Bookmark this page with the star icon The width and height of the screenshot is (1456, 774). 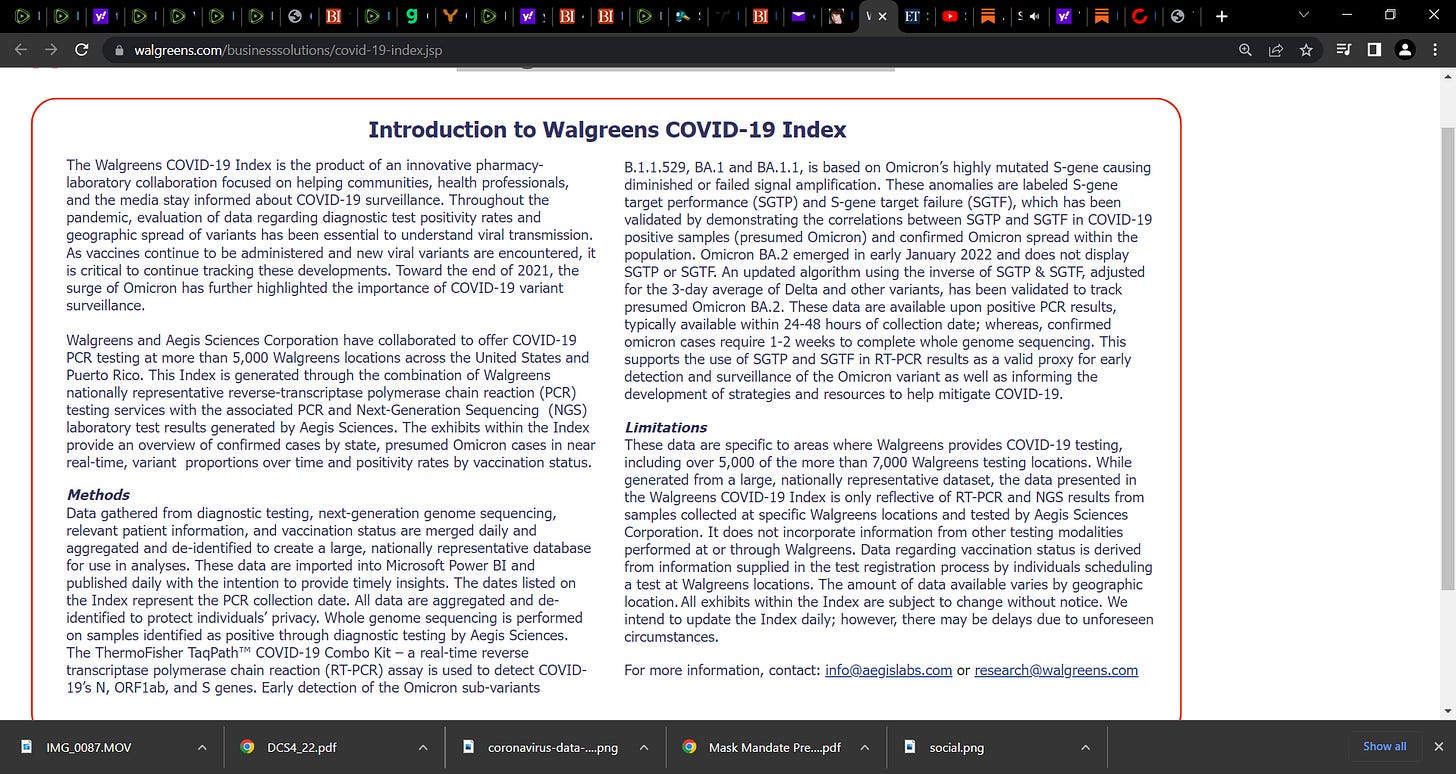(1305, 50)
